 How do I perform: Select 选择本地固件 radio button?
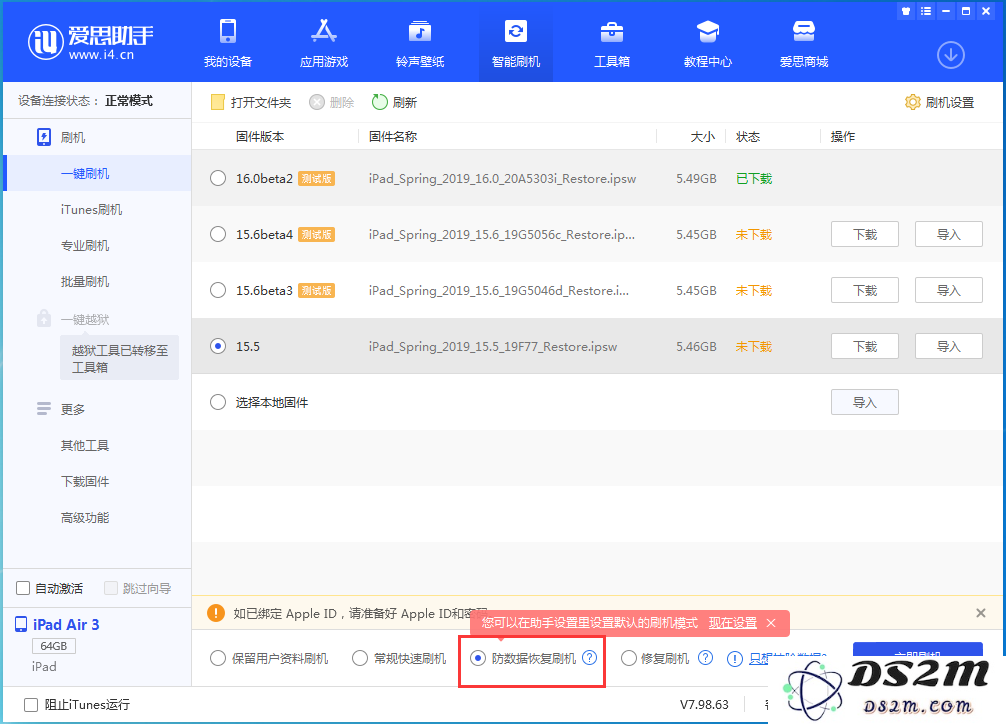pyautogui.click(x=218, y=402)
